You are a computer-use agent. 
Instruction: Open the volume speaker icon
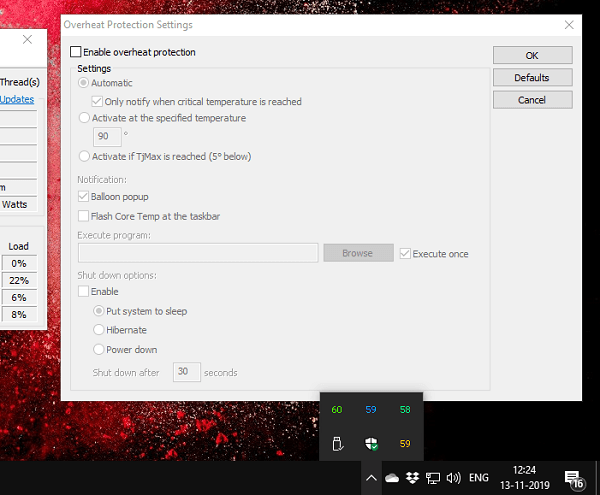point(453,478)
